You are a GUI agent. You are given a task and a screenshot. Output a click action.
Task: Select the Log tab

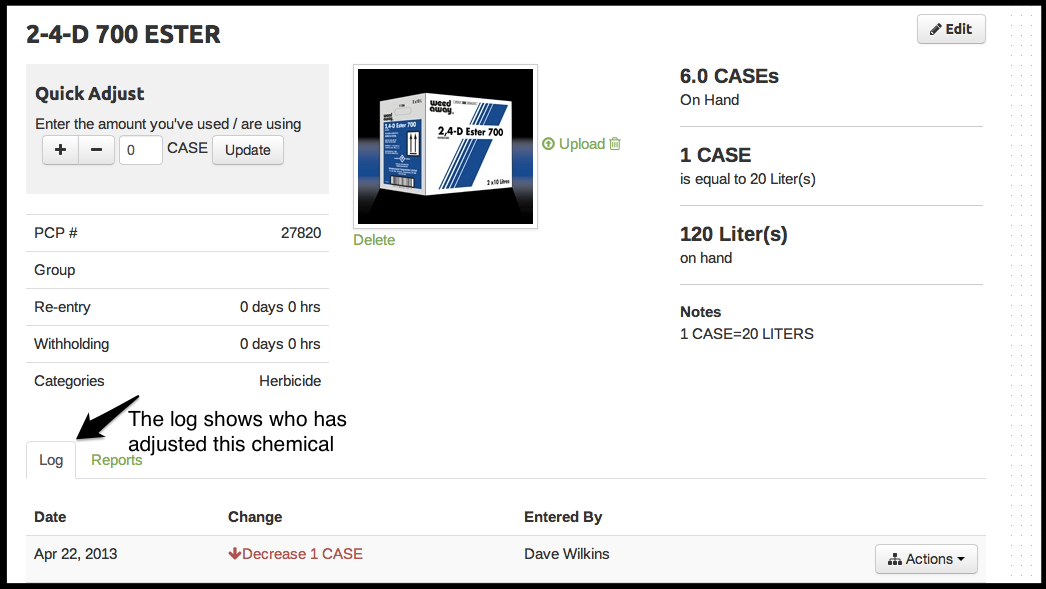pyautogui.click(x=51, y=460)
